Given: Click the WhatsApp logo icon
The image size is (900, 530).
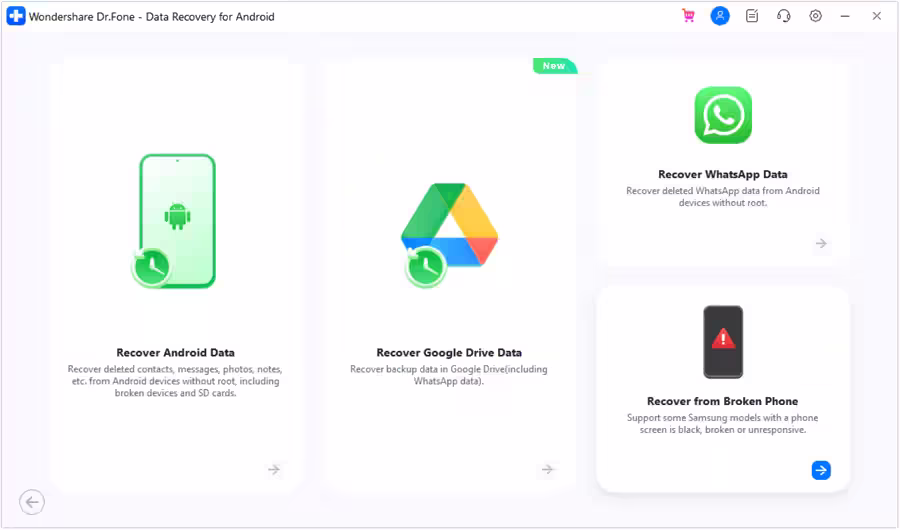Looking at the screenshot, I should pyautogui.click(x=723, y=115).
